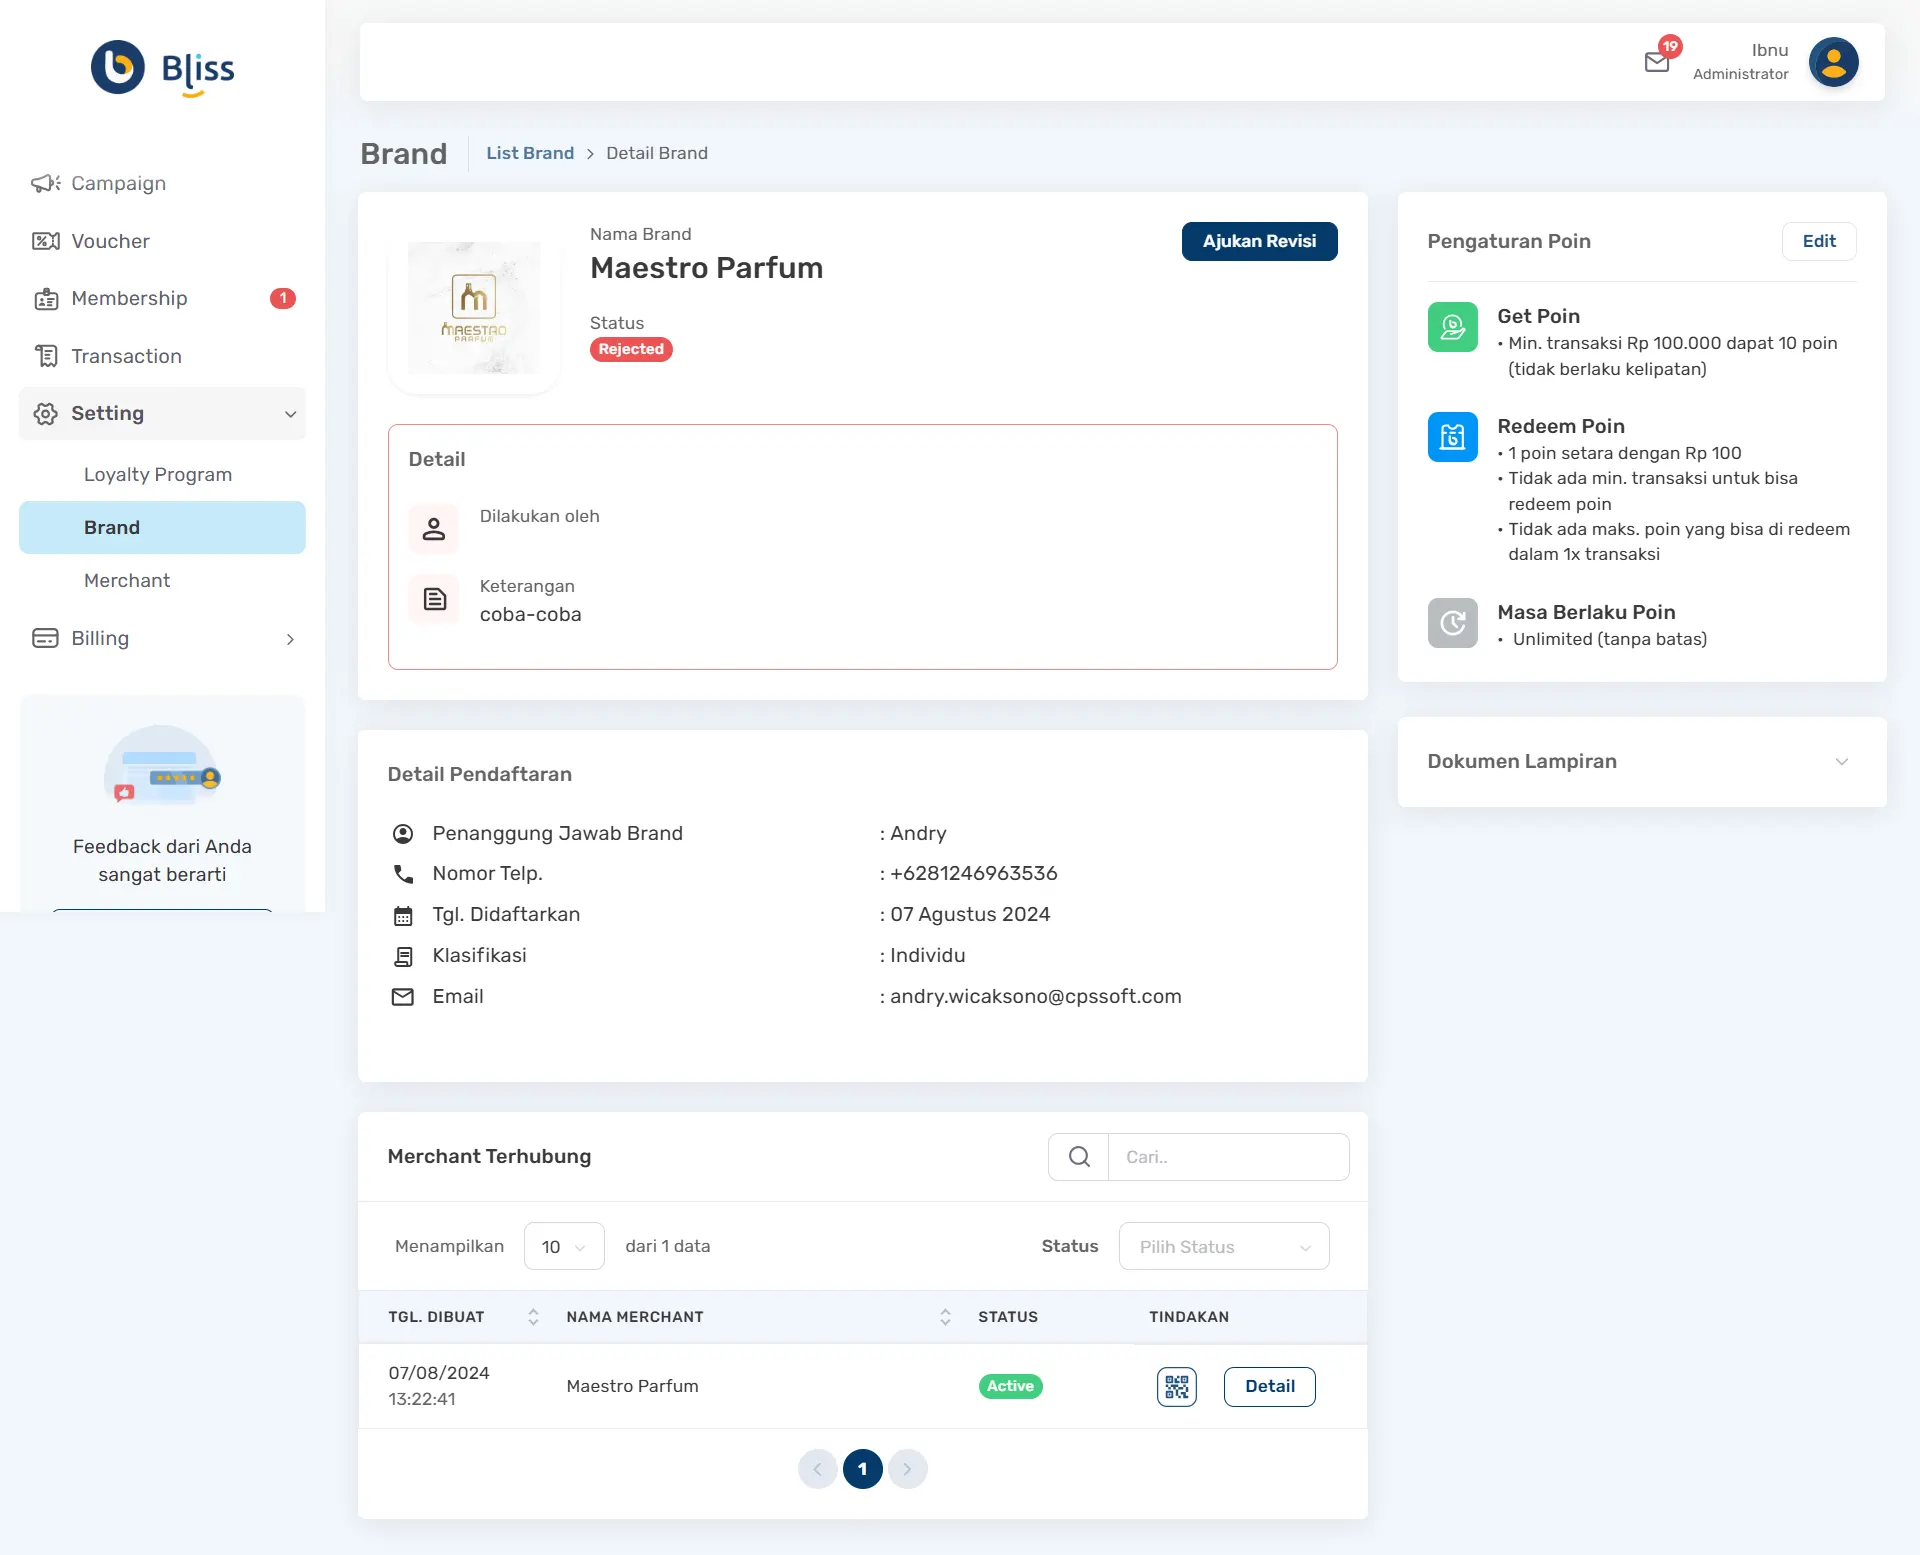The width and height of the screenshot is (1920, 1555).
Task: Click the Bliss logo
Action: coord(162,68)
